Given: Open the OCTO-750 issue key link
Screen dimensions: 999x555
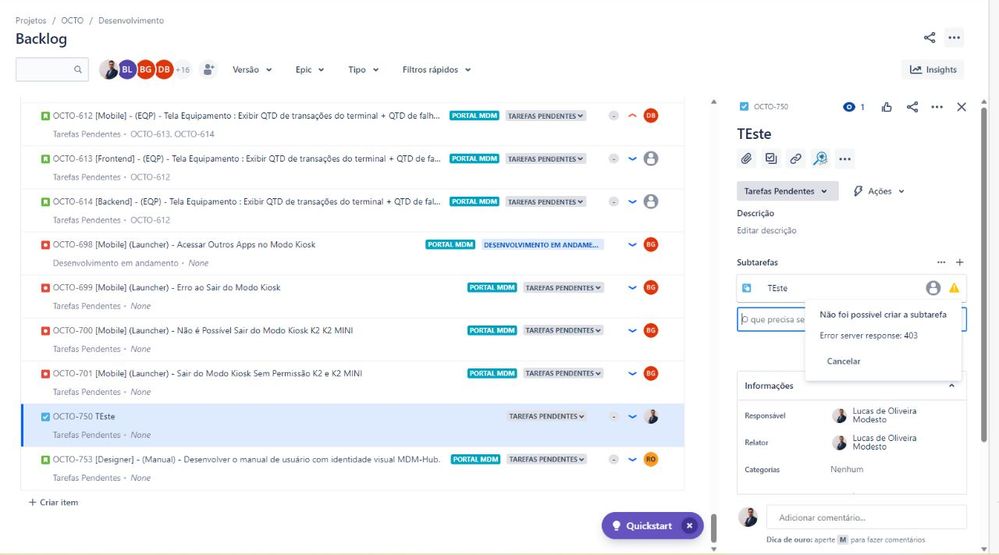Looking at the screenshot, I should (771, 107).
